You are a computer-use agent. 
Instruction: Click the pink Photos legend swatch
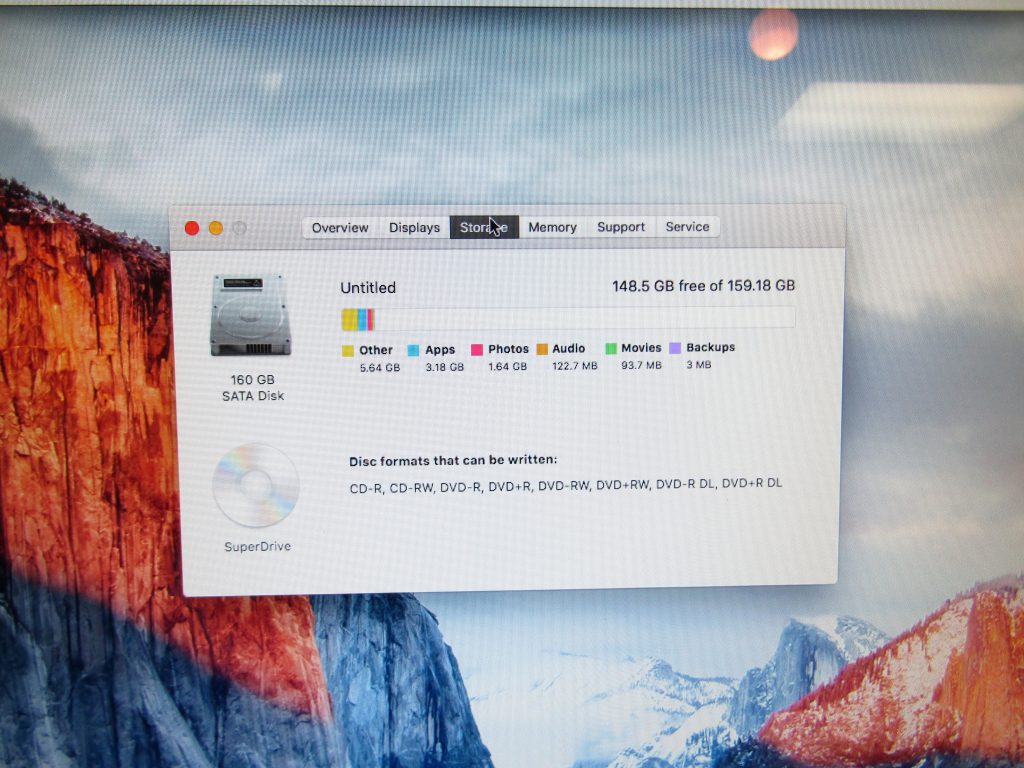(x=477, y=349)
